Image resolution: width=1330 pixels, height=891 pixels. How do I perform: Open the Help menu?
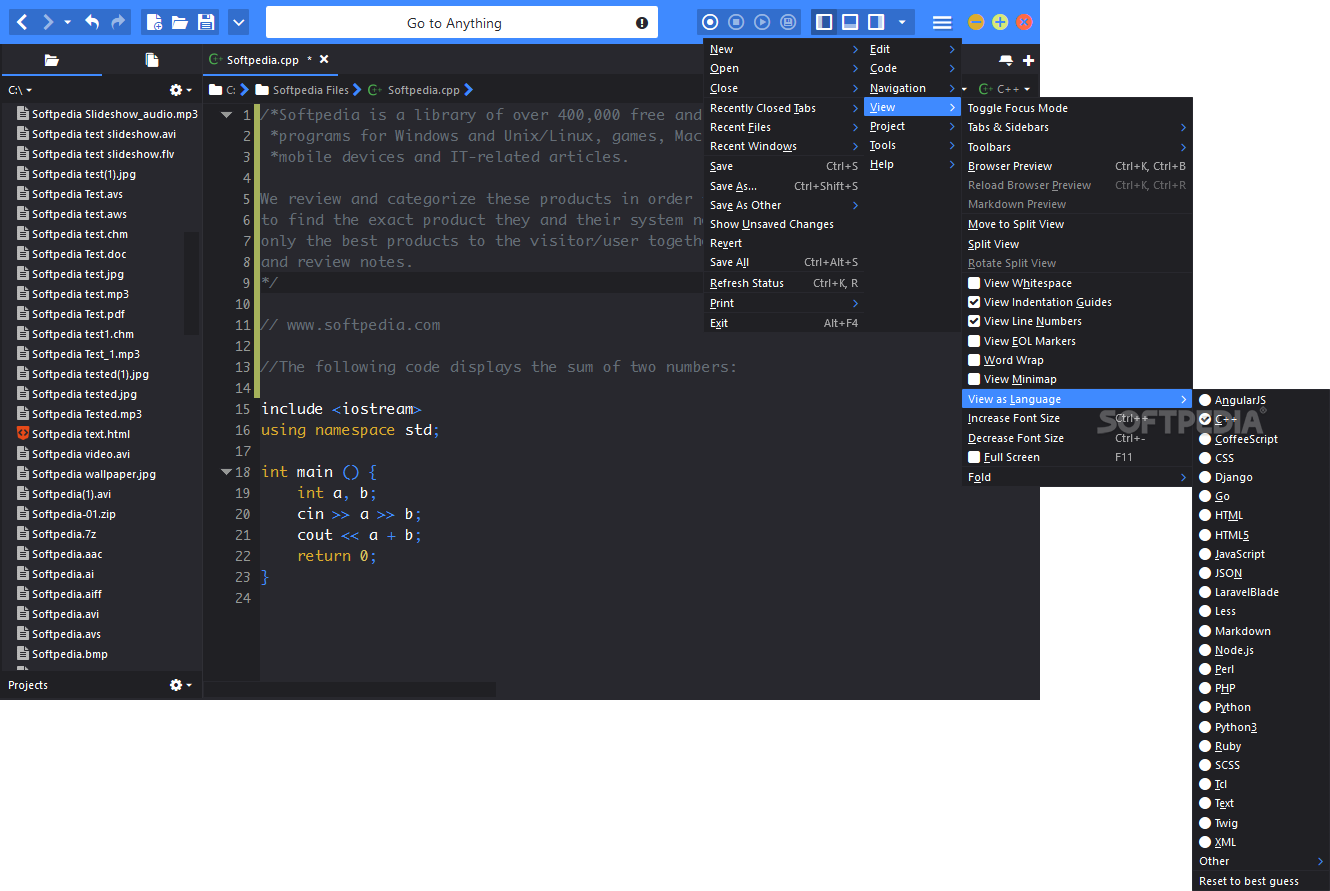[x=911, y=164]
